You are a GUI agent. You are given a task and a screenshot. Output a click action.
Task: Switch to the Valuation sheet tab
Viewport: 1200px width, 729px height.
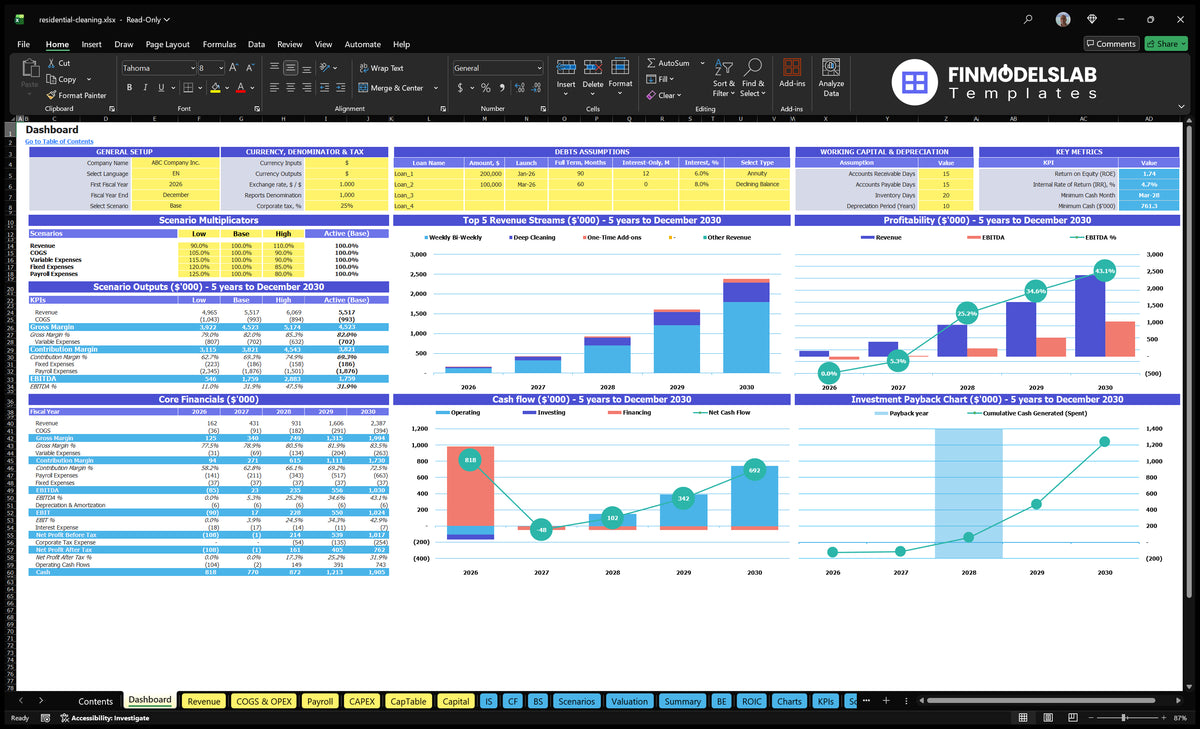tap(629, 701)
